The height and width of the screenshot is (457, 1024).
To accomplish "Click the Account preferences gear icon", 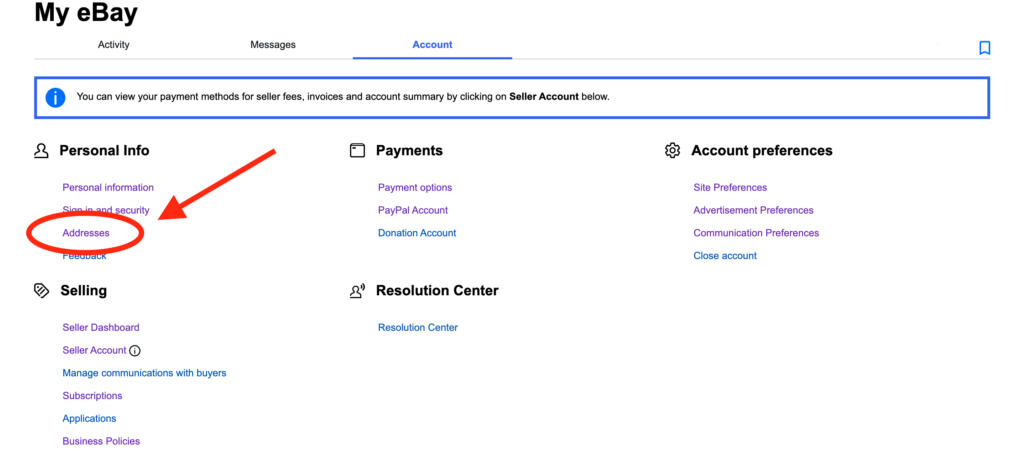I will pyautogui.click(x=672, y=151).
